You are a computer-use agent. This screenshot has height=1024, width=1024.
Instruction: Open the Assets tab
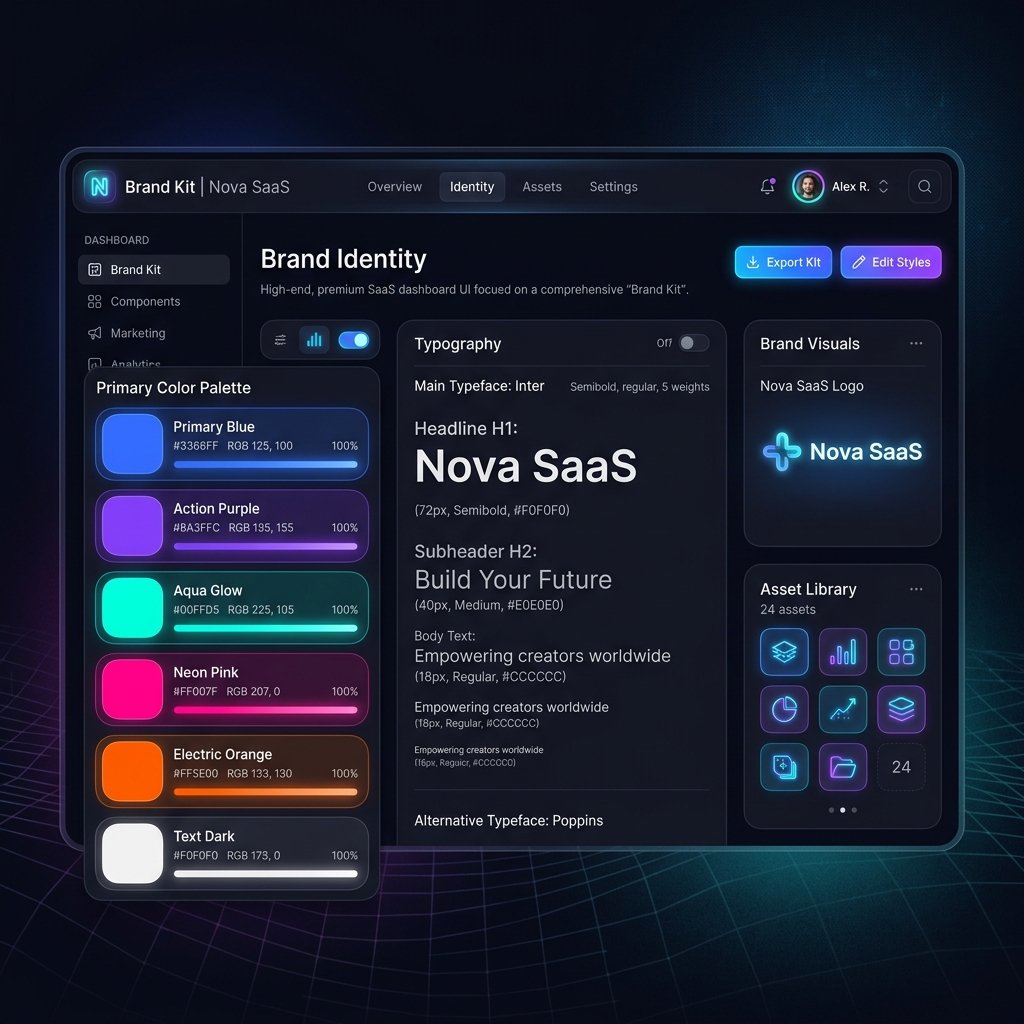542,186
